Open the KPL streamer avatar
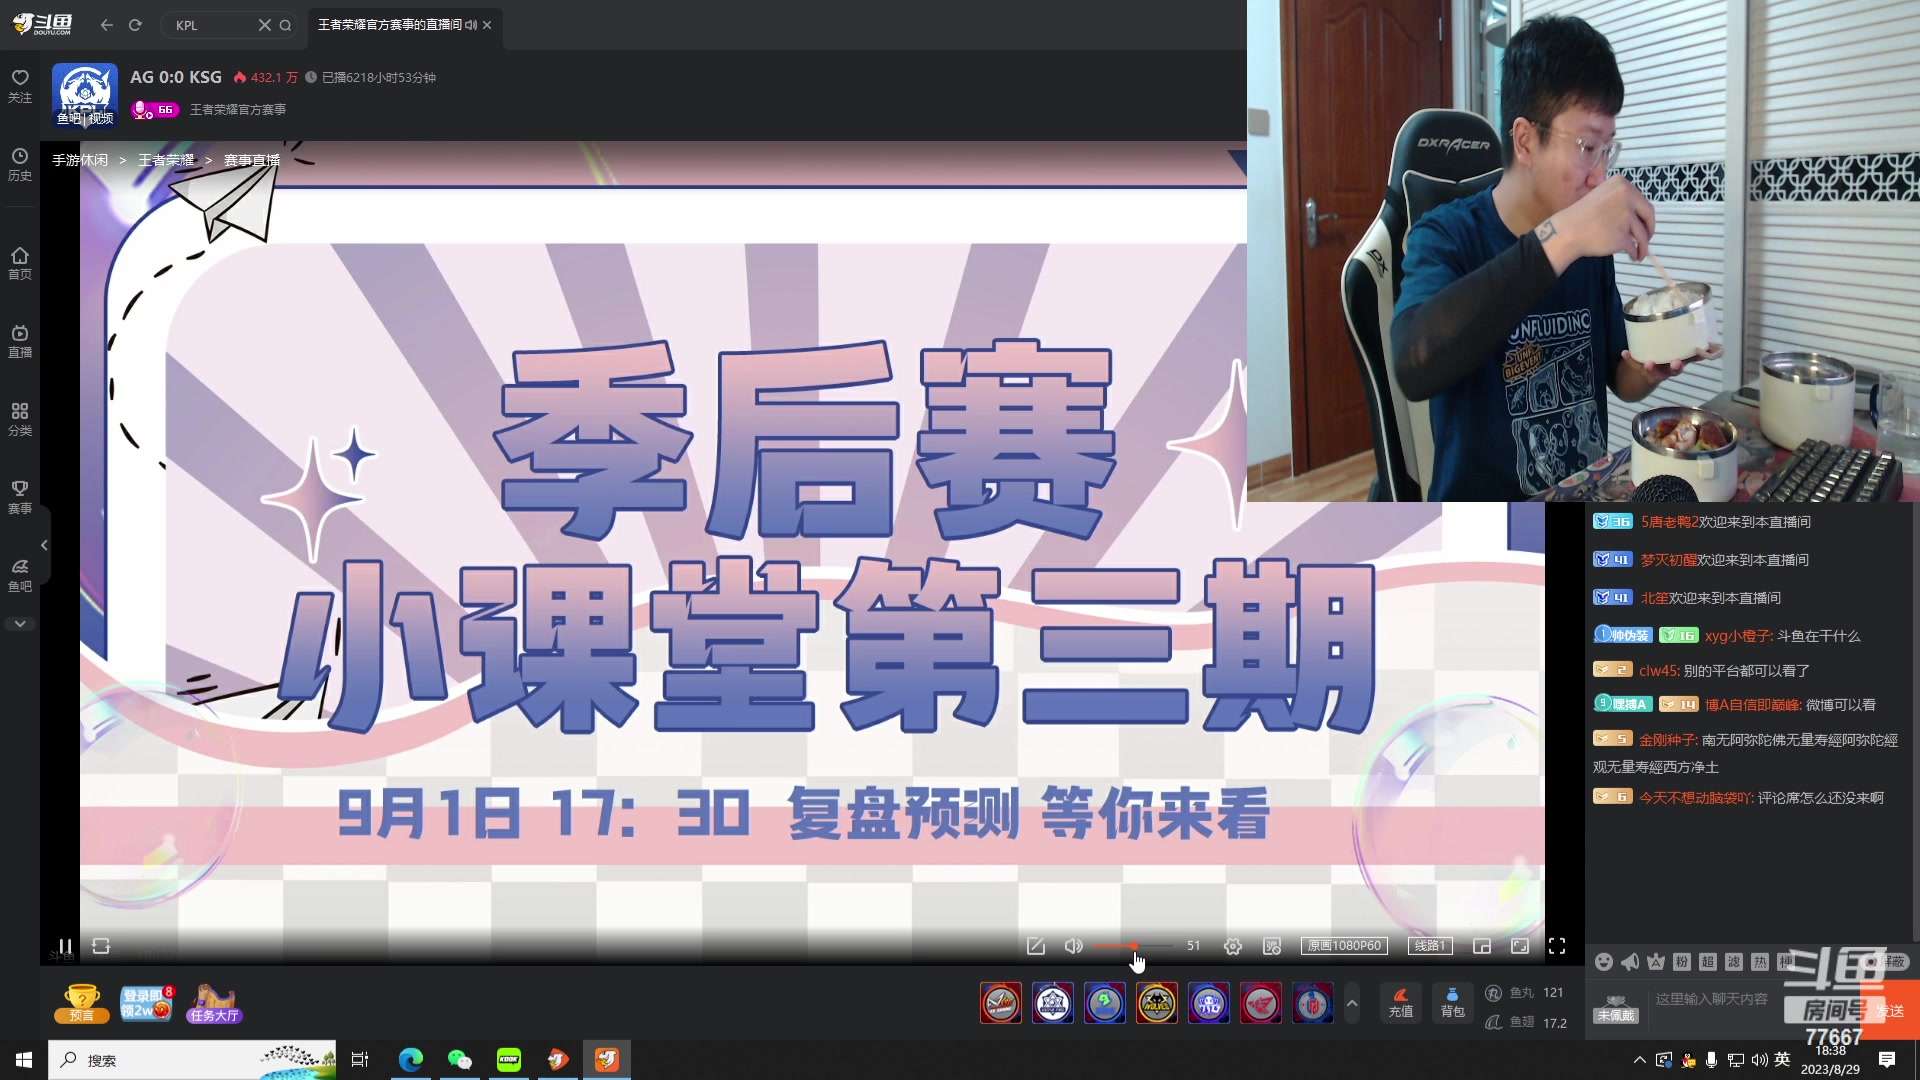 point(85,95)
